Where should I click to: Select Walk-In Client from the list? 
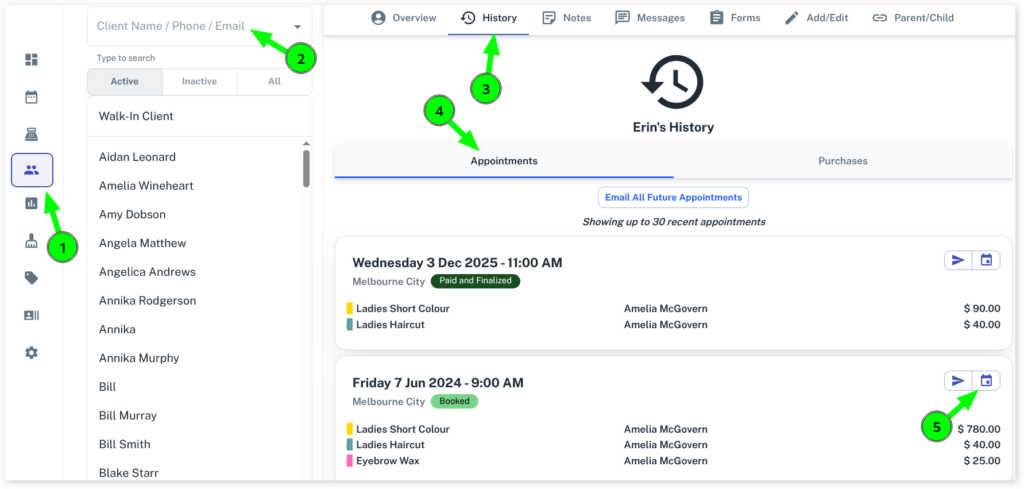(x=136, y=116)
